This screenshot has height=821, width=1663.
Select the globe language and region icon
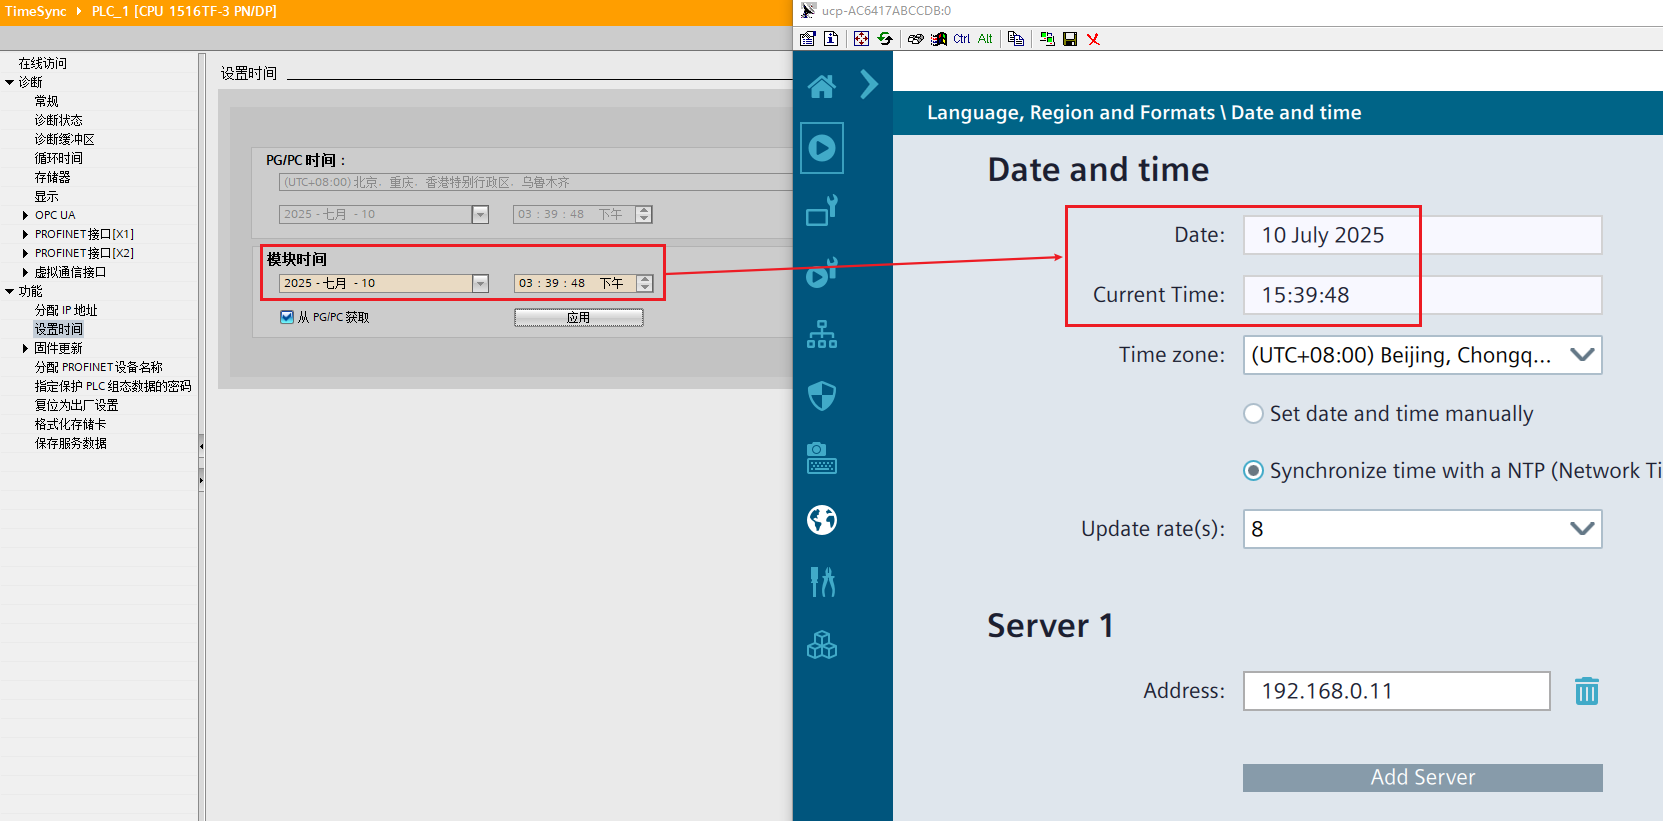pos(821,520)
